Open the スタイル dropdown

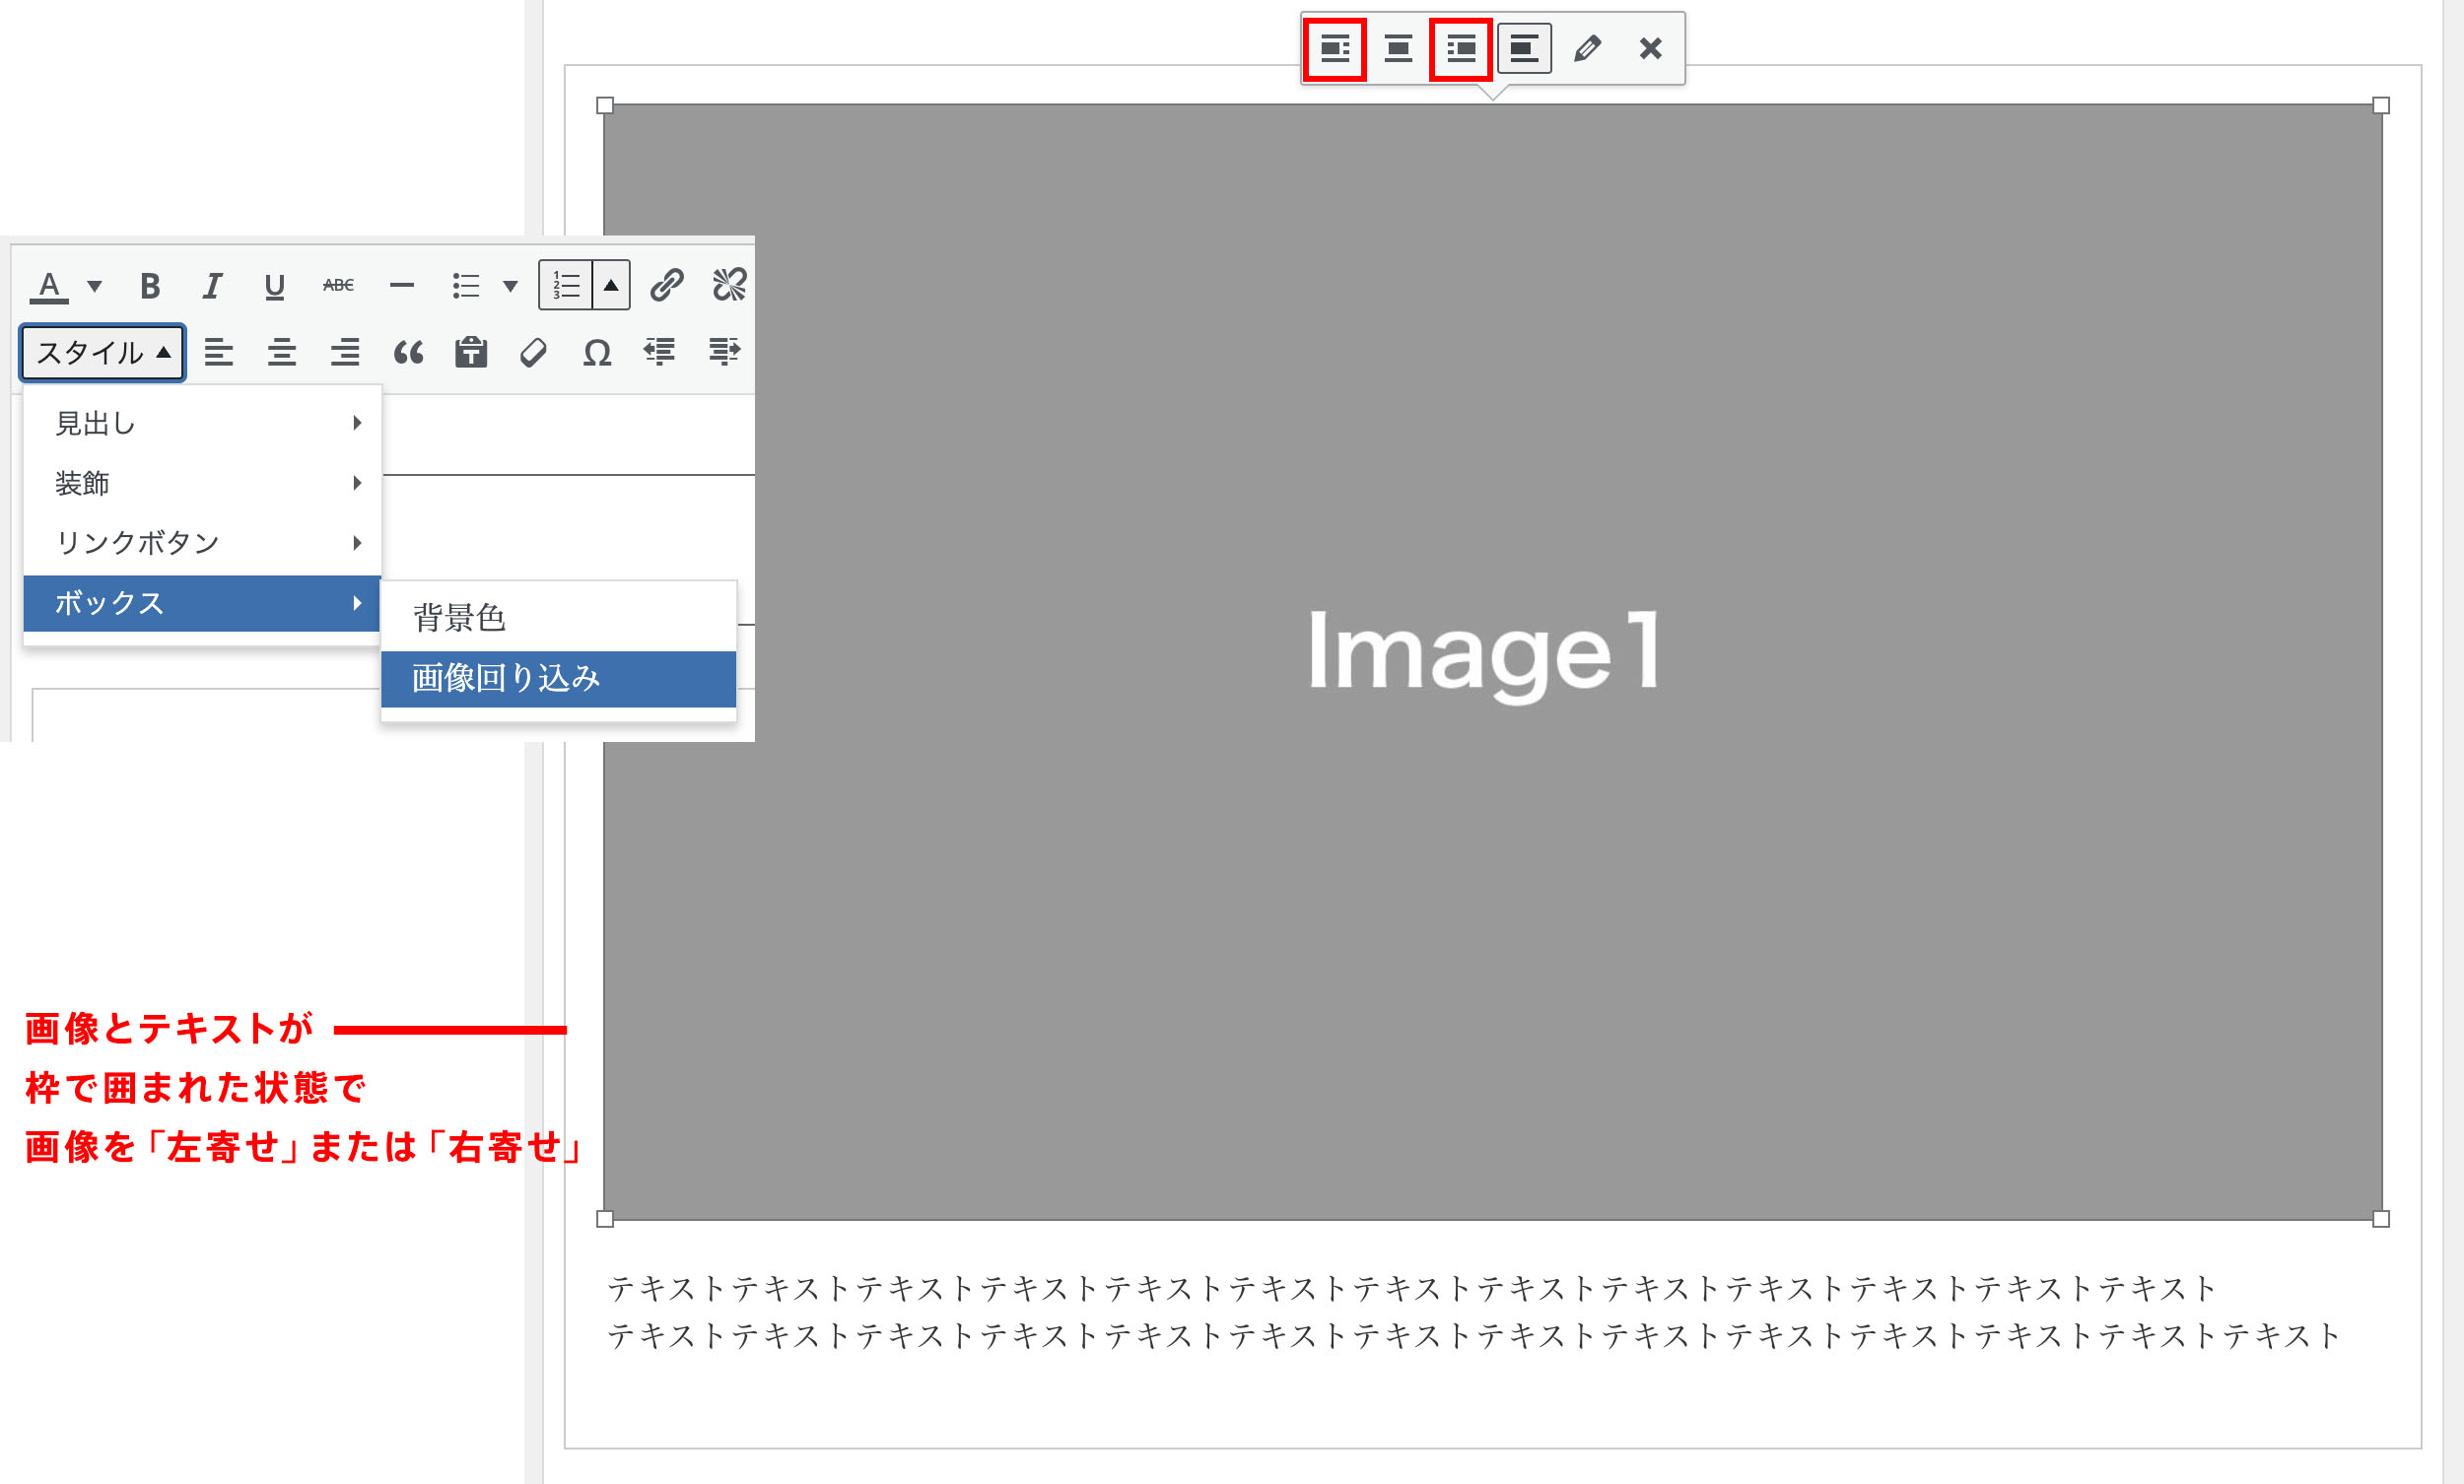(103, 352)
